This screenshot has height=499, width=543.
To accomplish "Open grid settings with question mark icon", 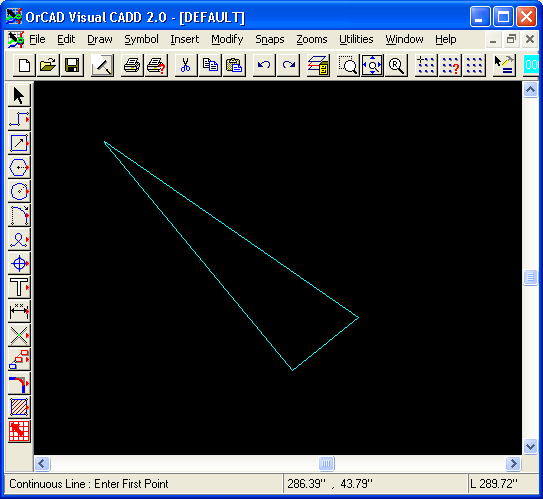I will click(450, 65).
